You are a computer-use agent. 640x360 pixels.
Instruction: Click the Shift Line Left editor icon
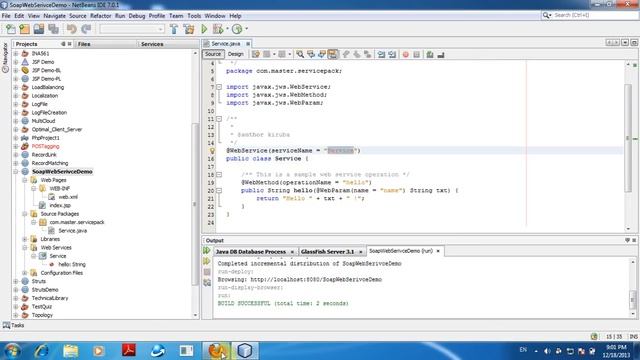click(381, 54)
